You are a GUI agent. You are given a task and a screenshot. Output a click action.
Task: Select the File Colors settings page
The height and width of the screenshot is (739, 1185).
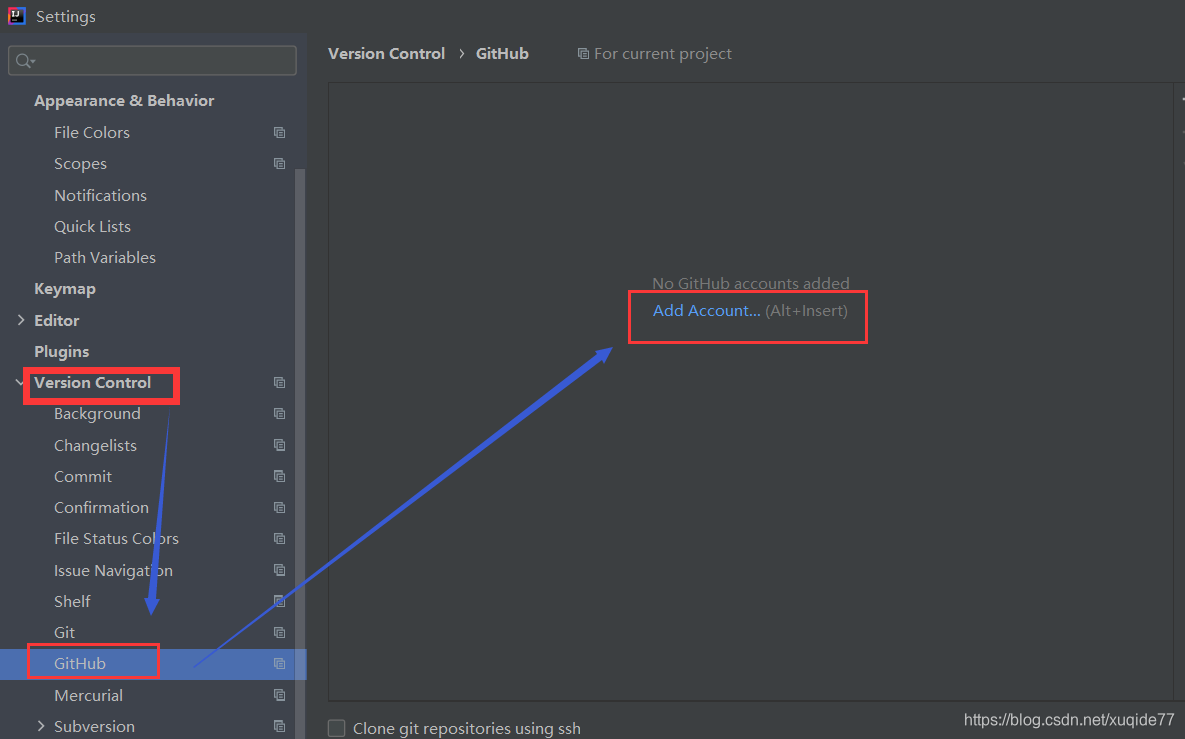[x=91, y=132]
